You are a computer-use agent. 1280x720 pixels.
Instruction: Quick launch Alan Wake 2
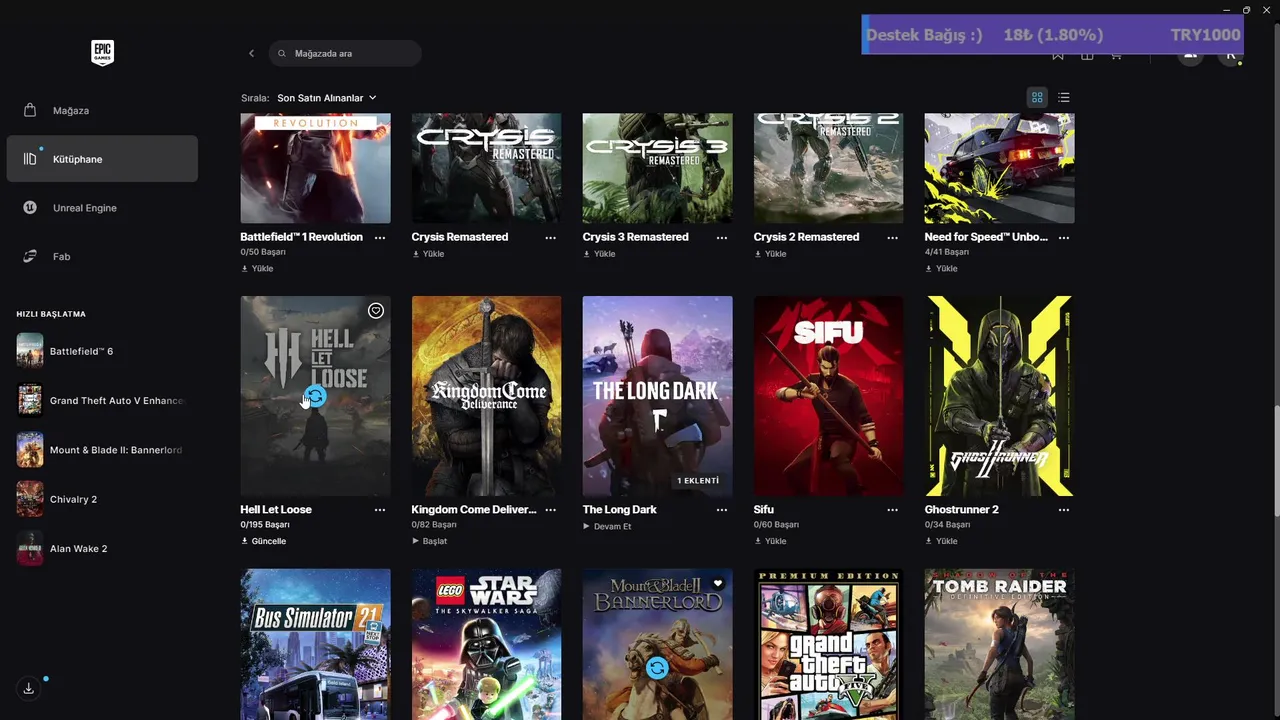[x=100, y=548]
